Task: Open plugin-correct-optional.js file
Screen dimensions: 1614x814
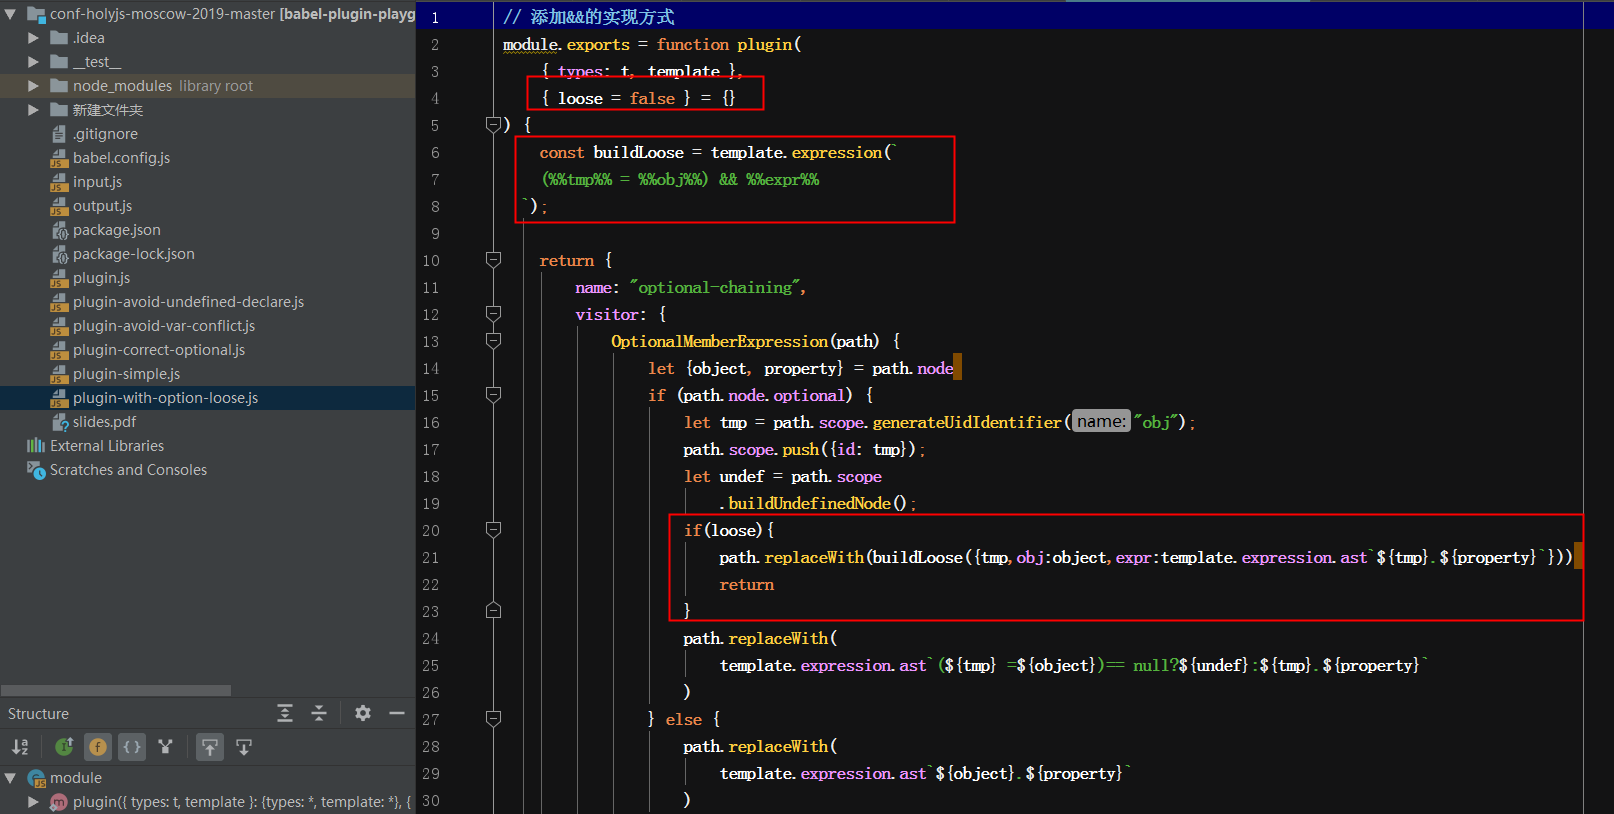Action: click(x=158, y=350)
